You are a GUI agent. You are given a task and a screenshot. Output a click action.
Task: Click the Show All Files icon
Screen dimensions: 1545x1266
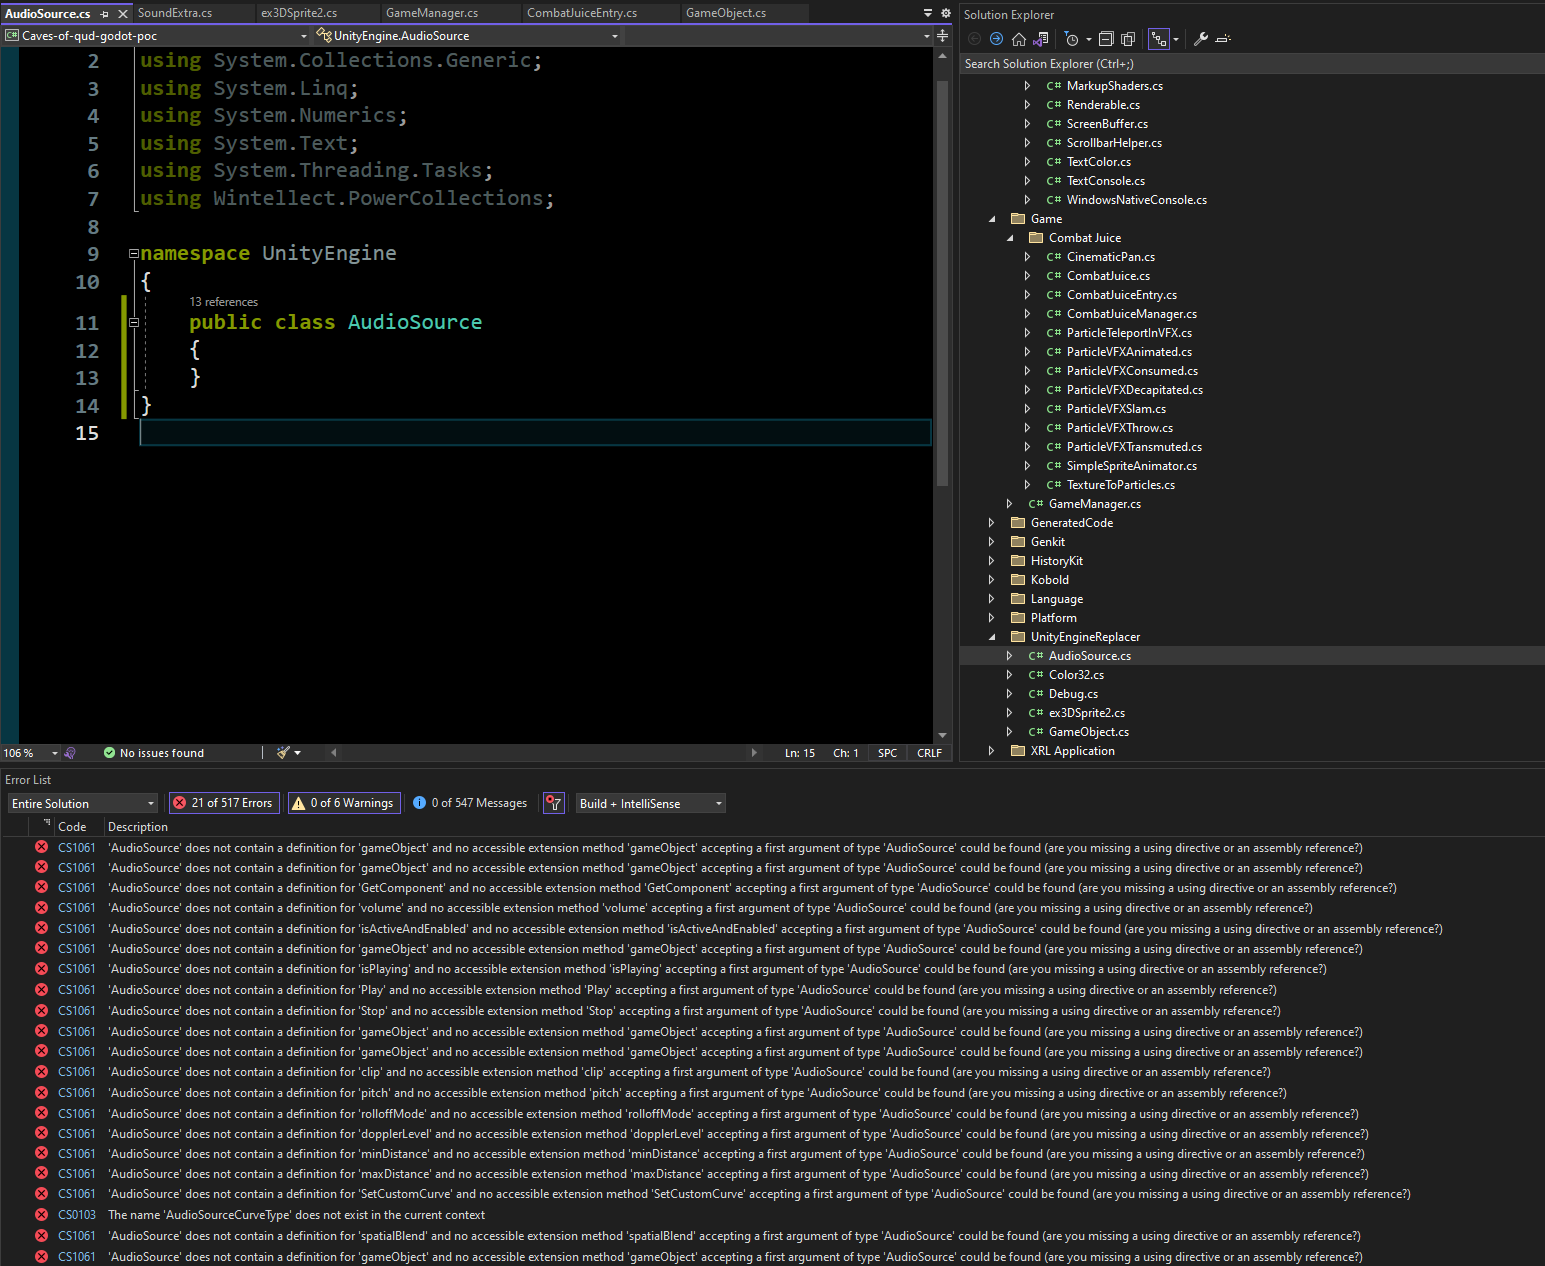pos(1128,39)
